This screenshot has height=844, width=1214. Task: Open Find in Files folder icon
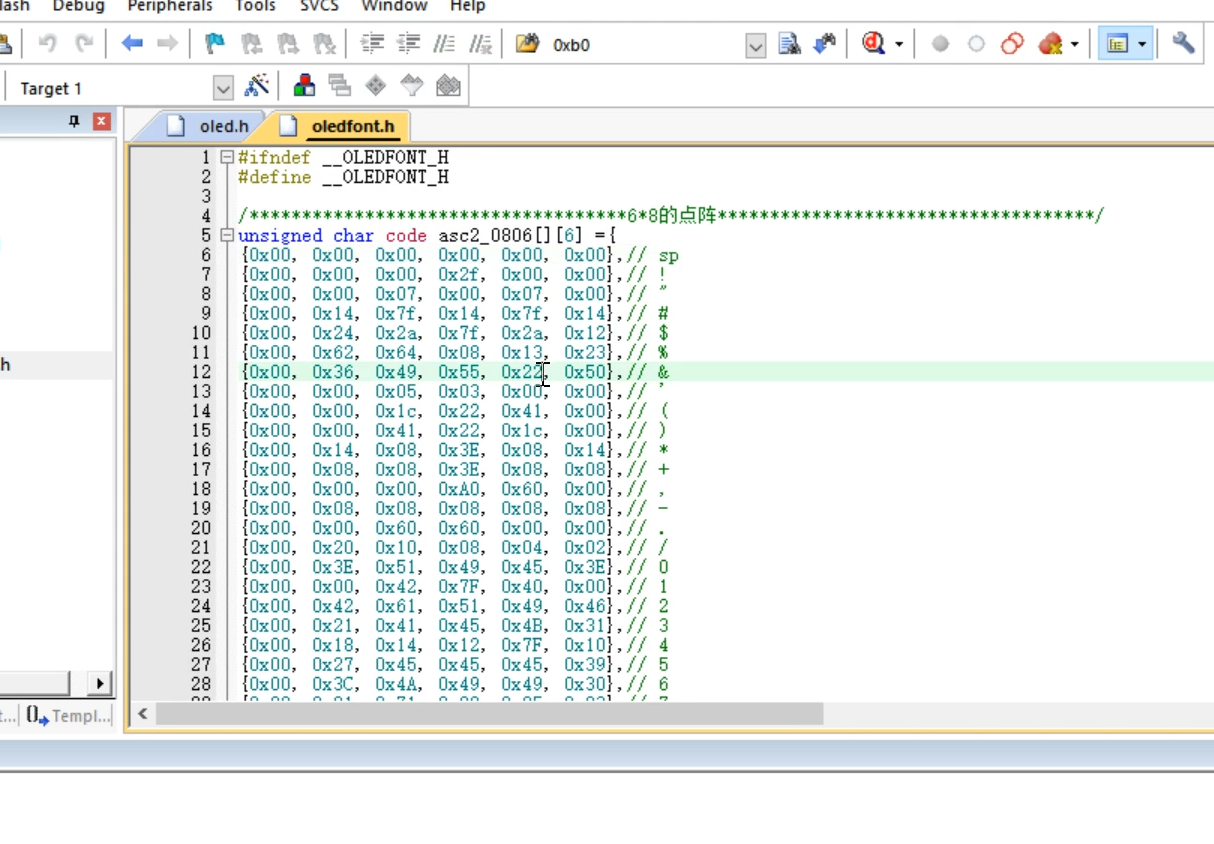coord(527,44)
